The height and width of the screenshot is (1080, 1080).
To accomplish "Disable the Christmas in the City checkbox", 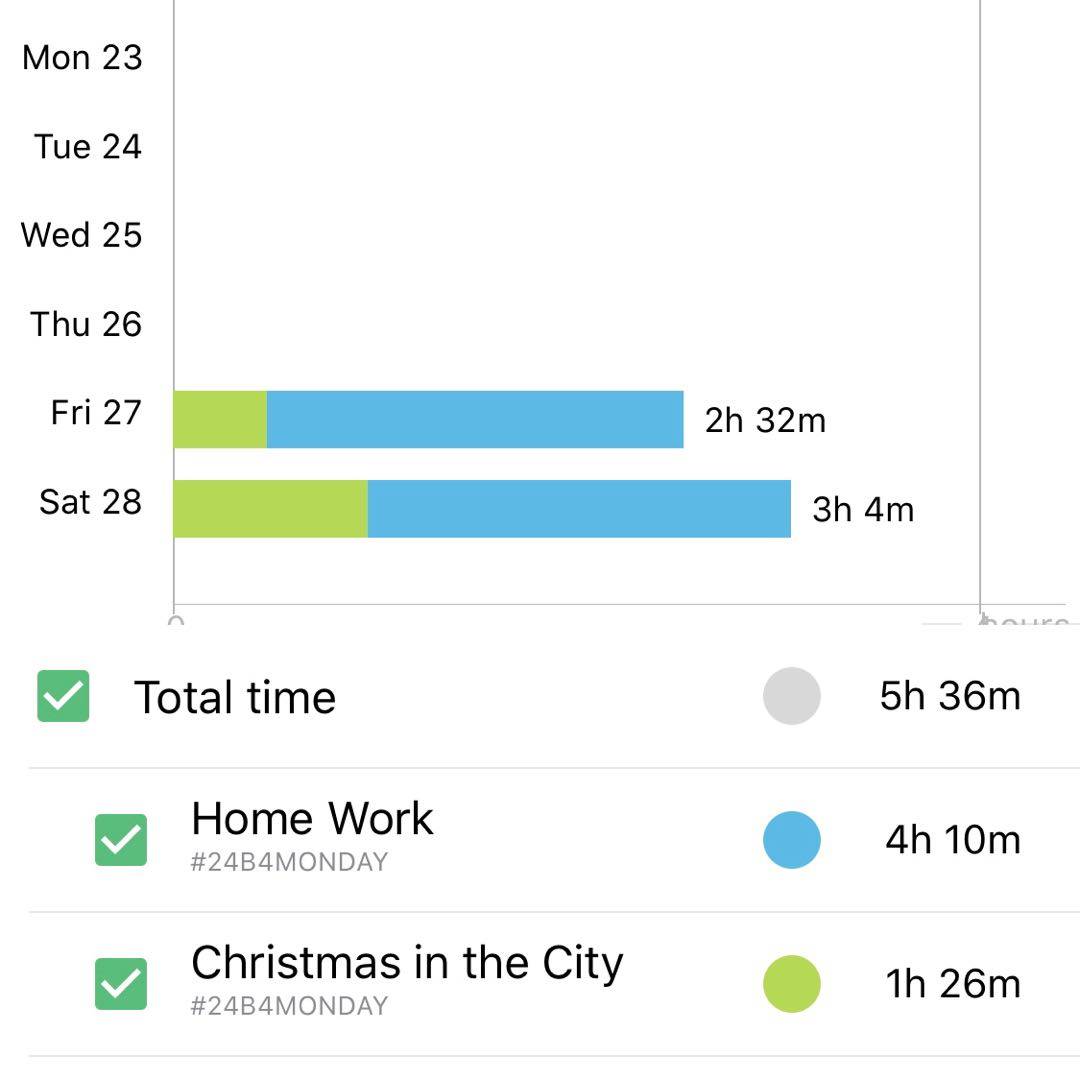I will pyautogui.click(x=121, y=984).
